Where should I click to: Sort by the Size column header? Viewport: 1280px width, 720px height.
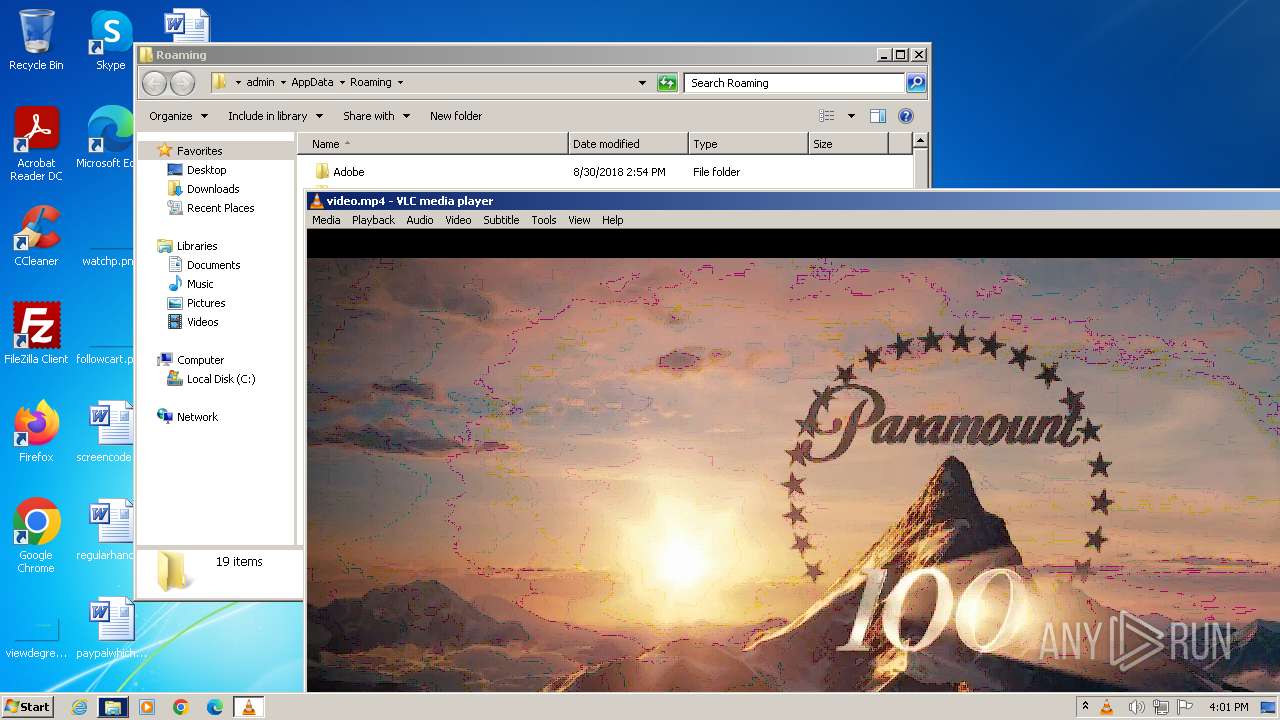tap(848, 144)
